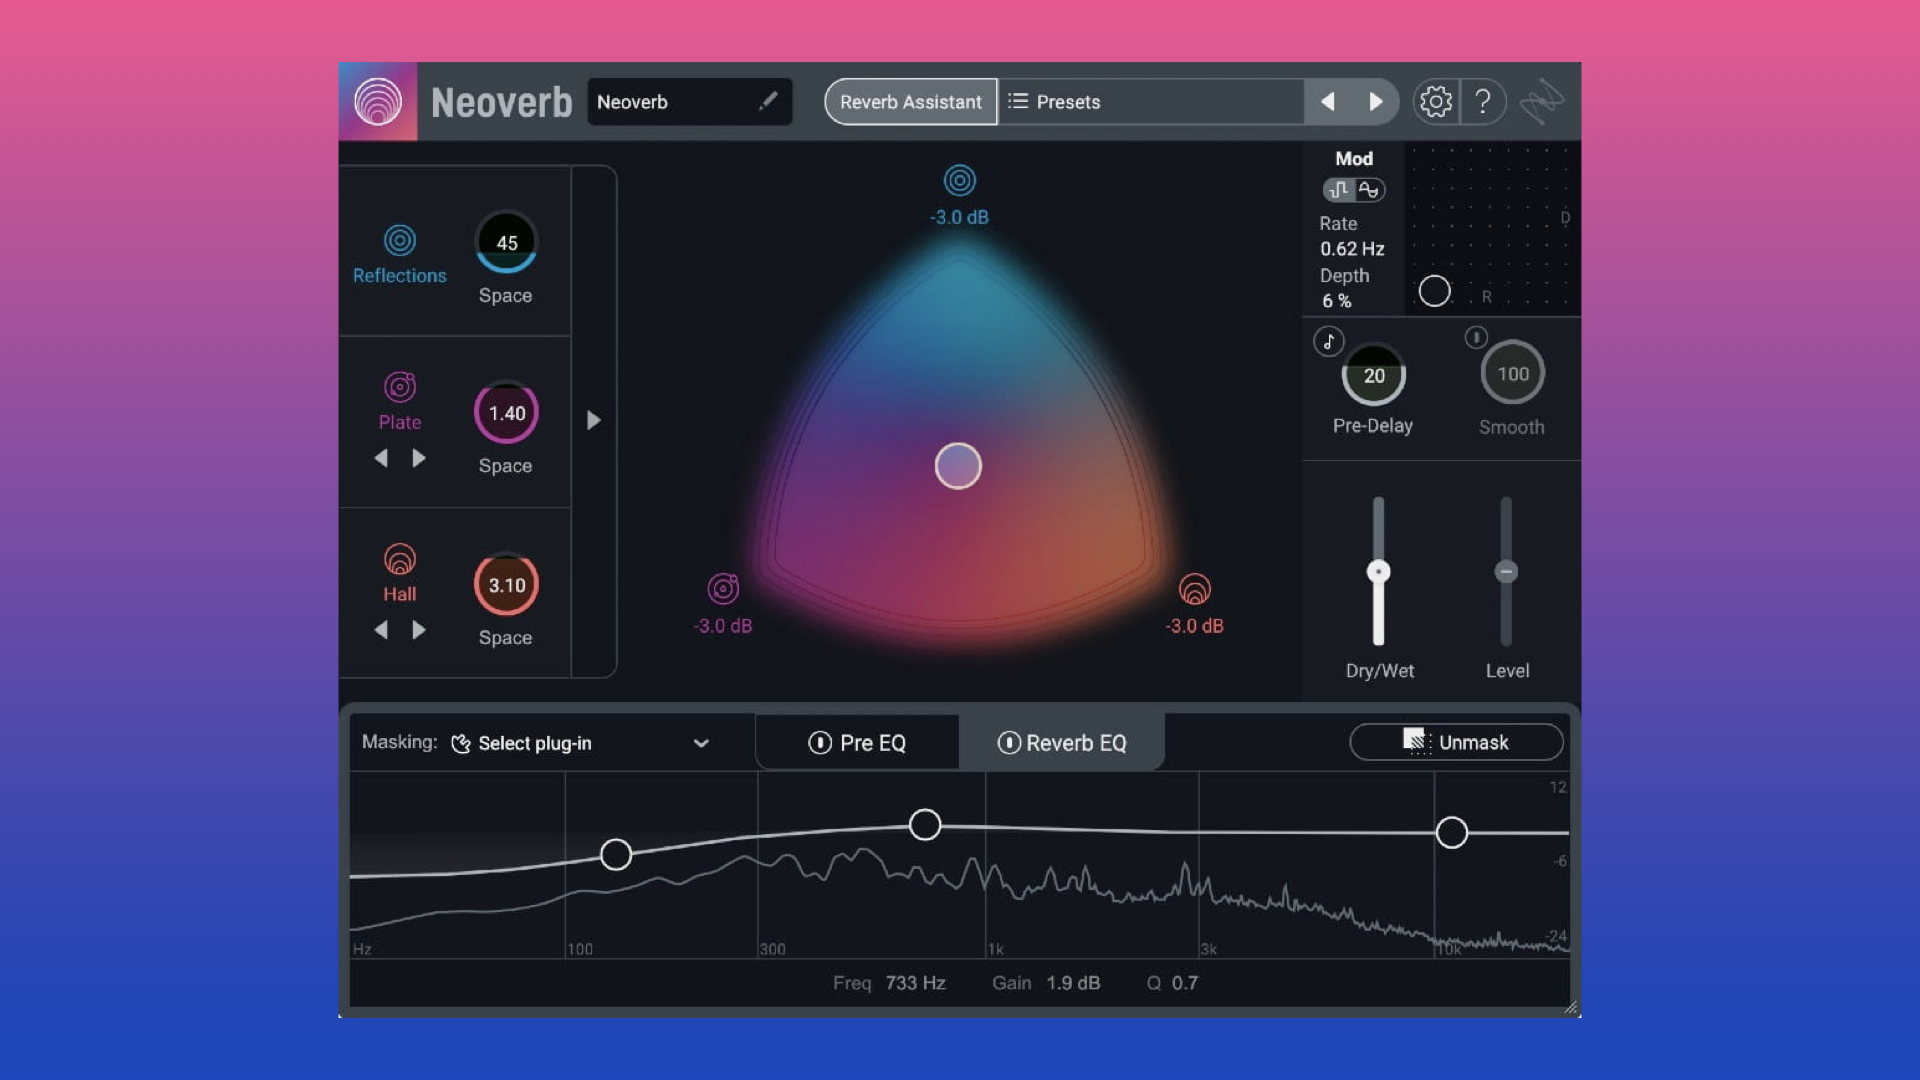Screen dimensions: 1920x1080
Task: Open the Presets list
Action: tap(1067, 101)
